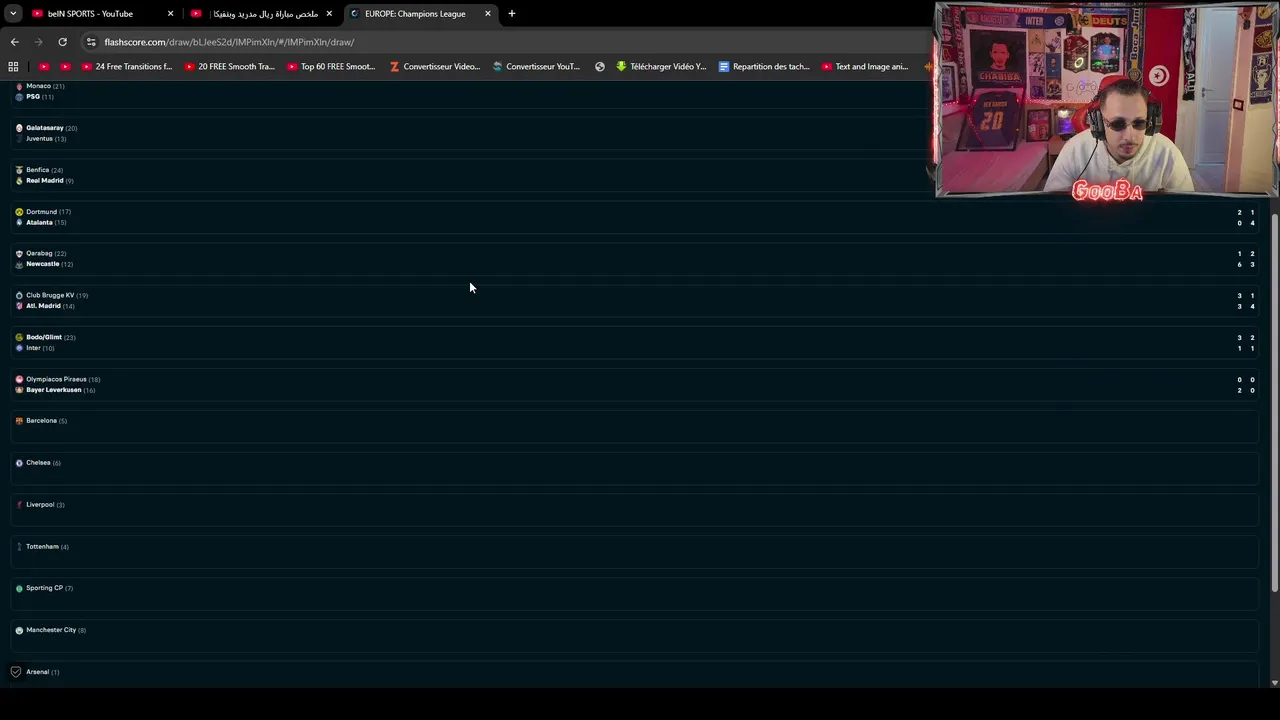Screen dimensions: 1280x720
Task: Click the scrollbar down arrow
Action: point(1274,683)
